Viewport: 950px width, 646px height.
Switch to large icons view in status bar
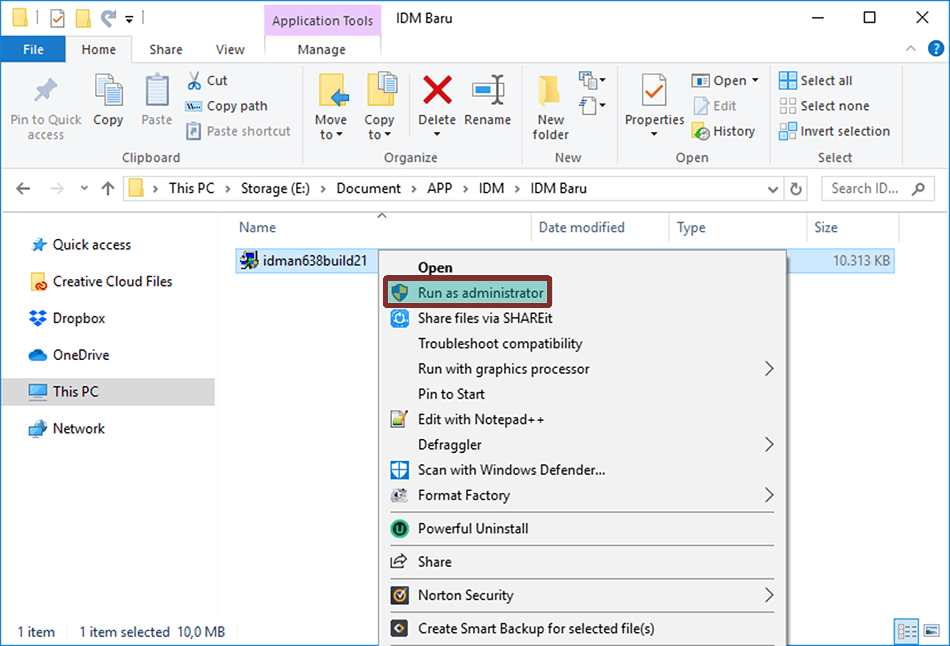930,631
